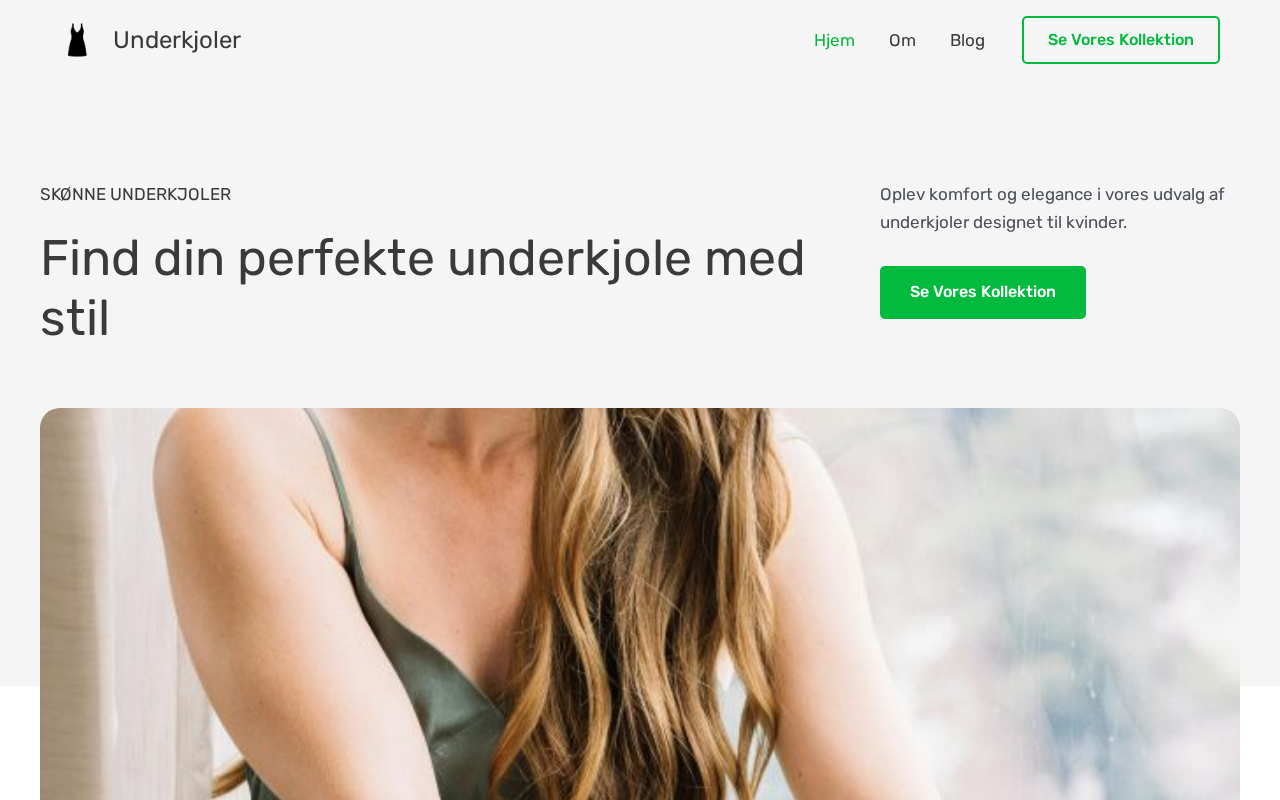Click the word underkjole in the main heading
The width and height of the screenshot is (1280, 800).
coord(569,258)
